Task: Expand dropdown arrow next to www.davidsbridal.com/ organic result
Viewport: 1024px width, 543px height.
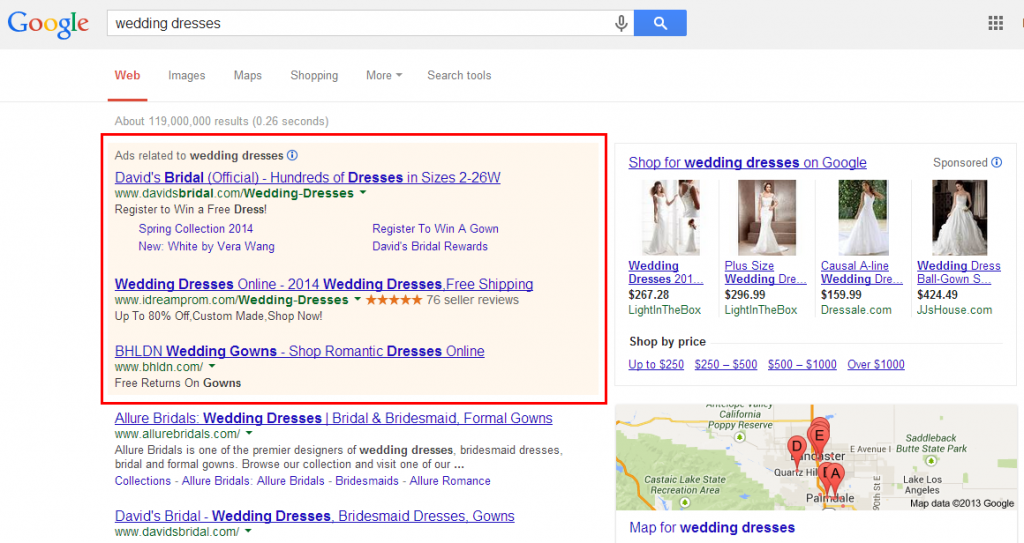Action: tap(248, 531)
